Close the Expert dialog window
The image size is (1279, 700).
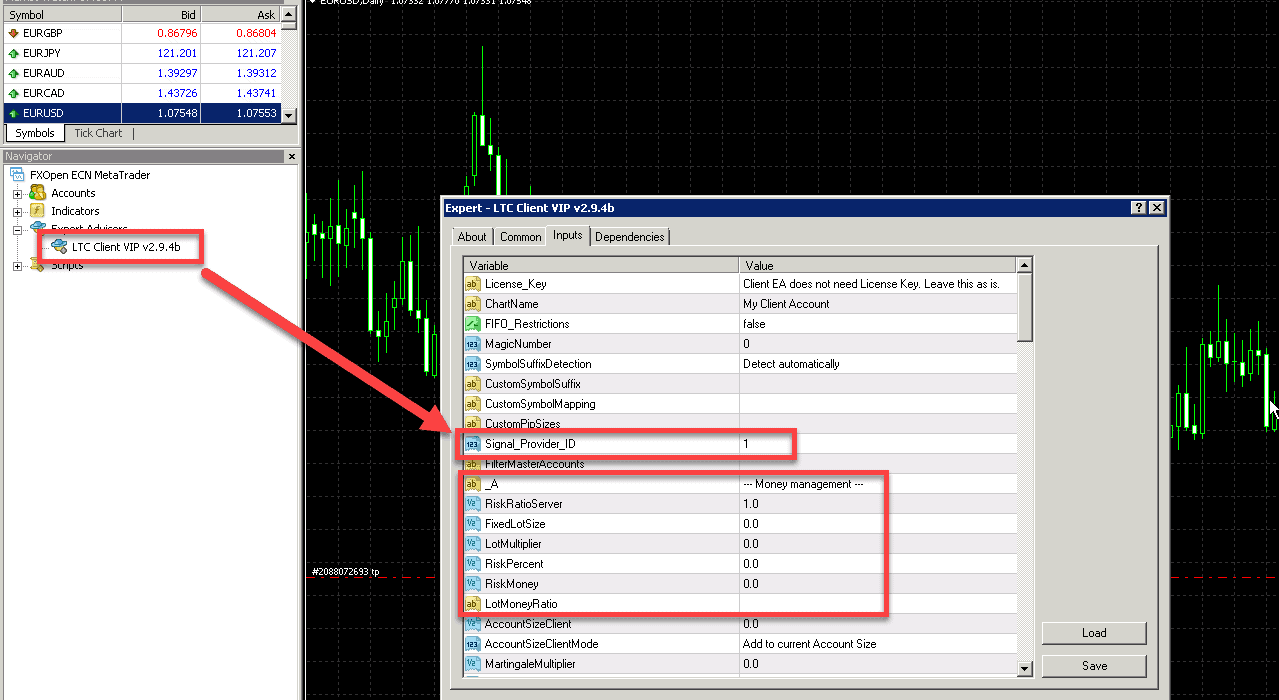(x=1156, y=208)
